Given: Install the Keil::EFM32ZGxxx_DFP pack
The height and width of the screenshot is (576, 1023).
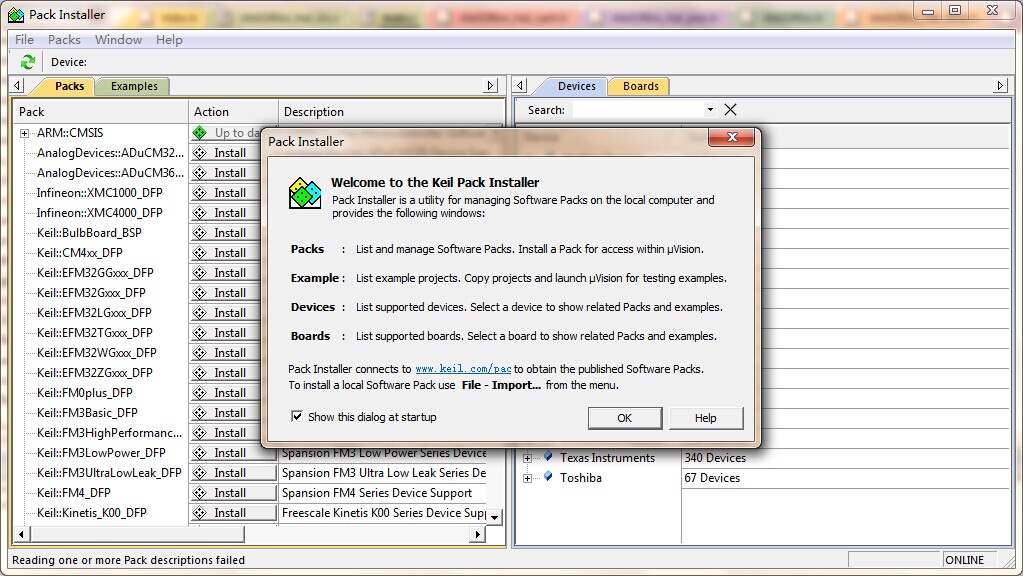Looking at the screenshot, I should click(225, 373).
